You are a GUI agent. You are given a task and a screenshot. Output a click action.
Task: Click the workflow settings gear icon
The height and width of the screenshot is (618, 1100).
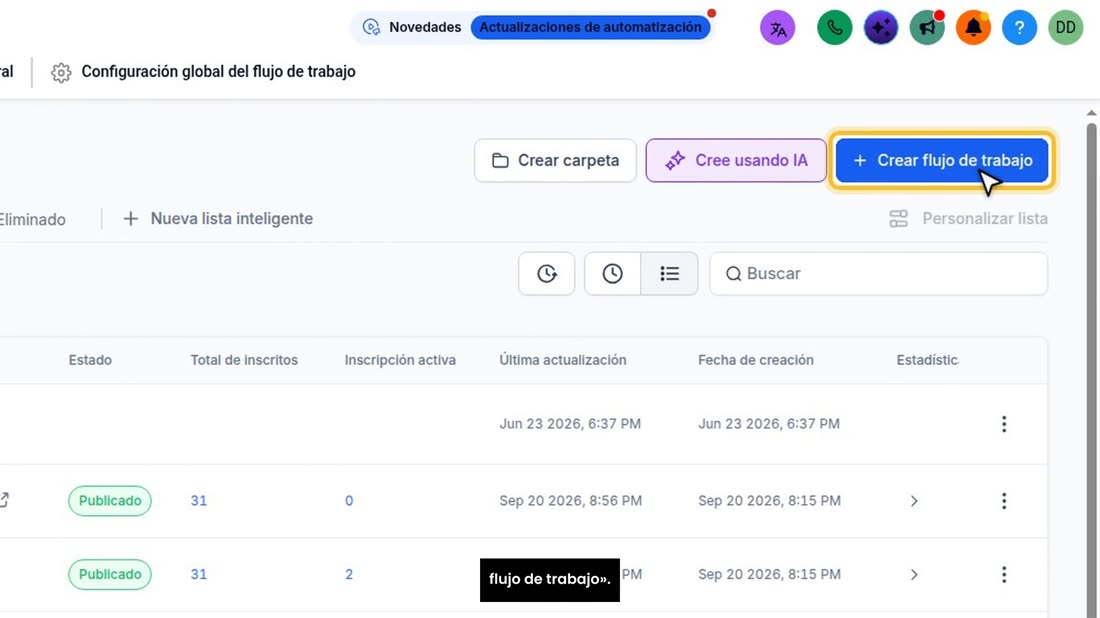tap(61, 72)
